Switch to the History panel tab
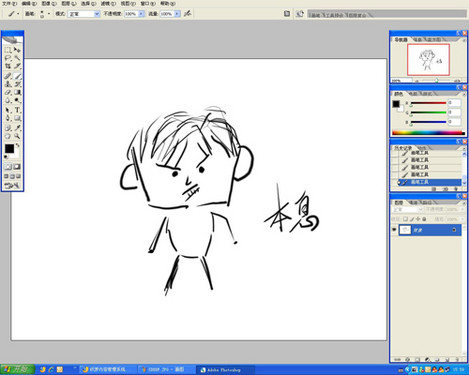 403,148
